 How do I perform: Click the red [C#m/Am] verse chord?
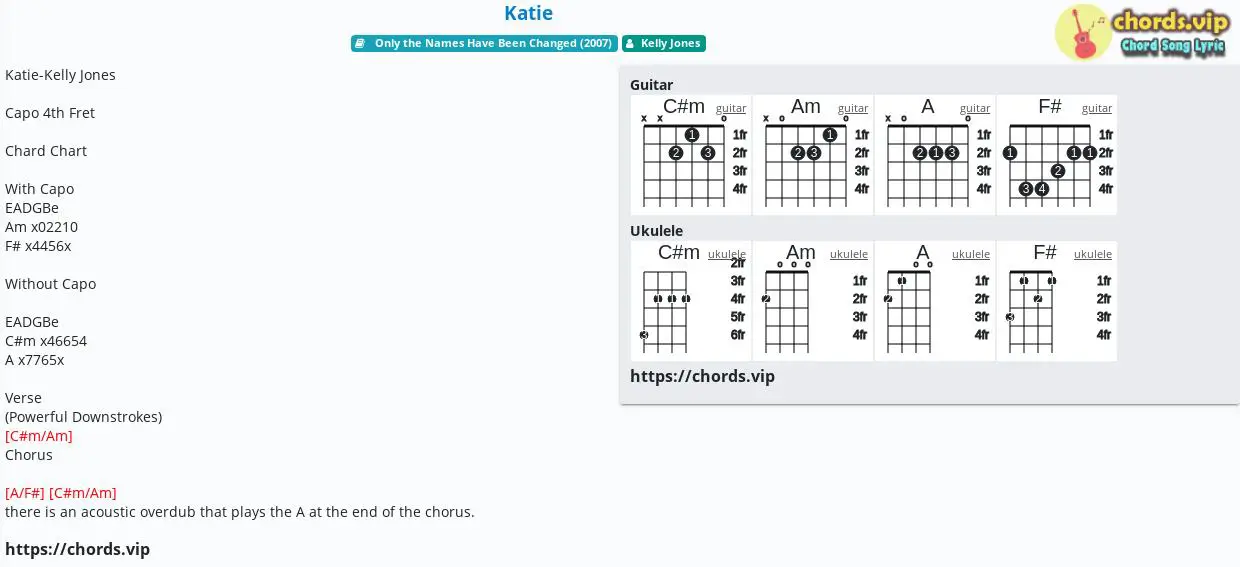point(39,436)
